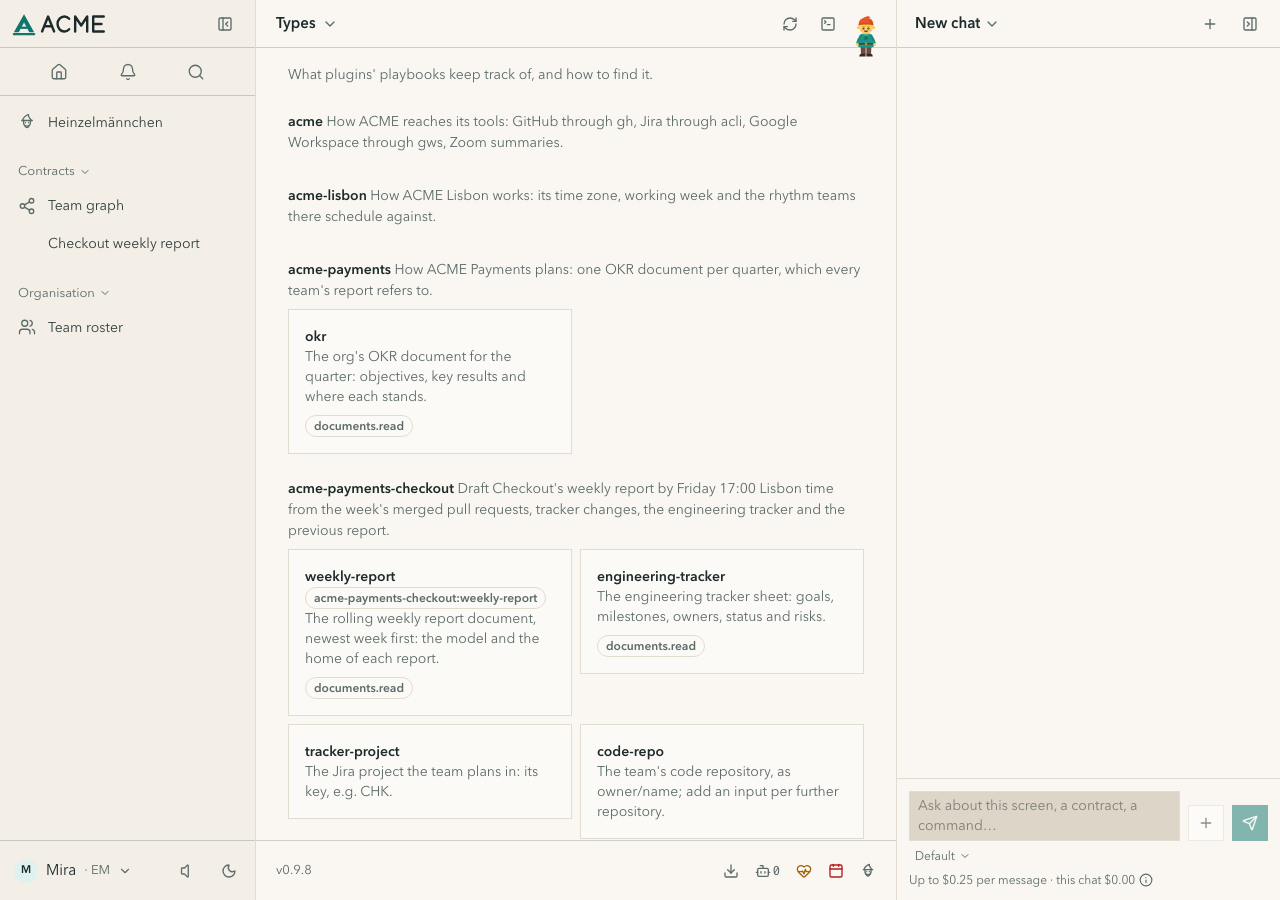Click the ACME logo
The height and width of the screenshot is (900, 1280).
tap(59, 24)
